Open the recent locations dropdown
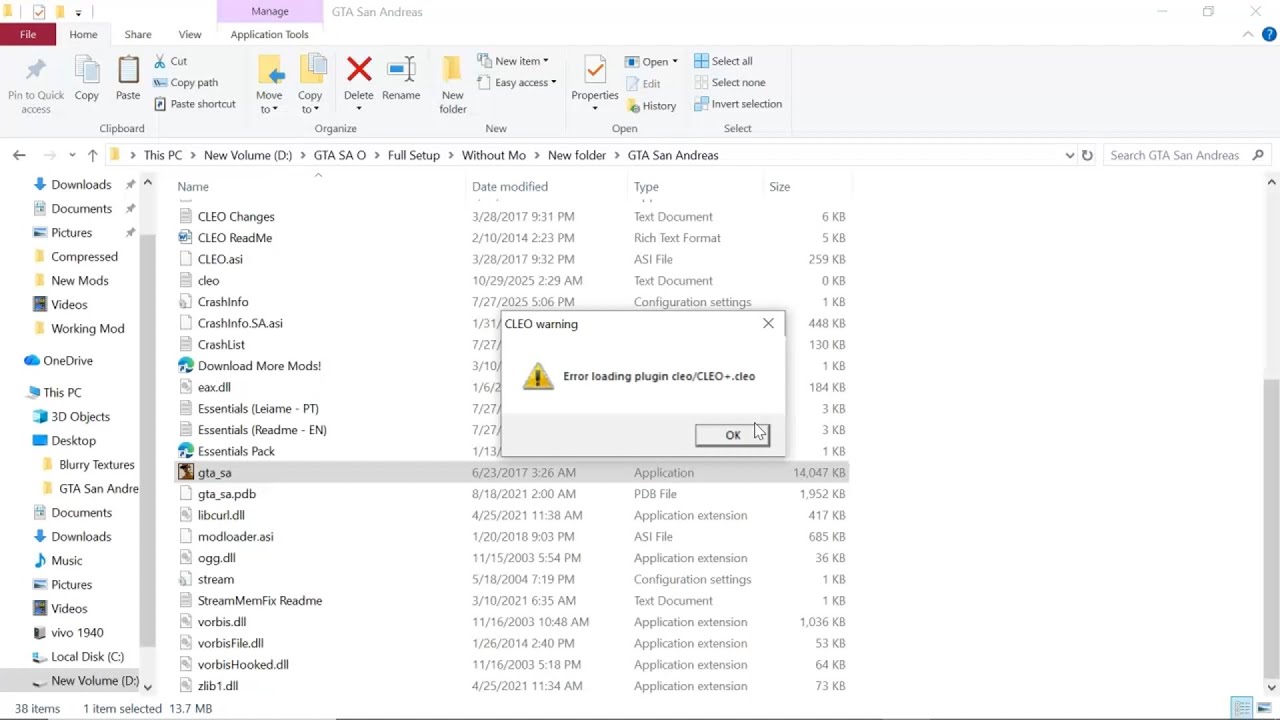Image resolution: width=1280 pixels, height=720 pixels. tap(72, 155)
